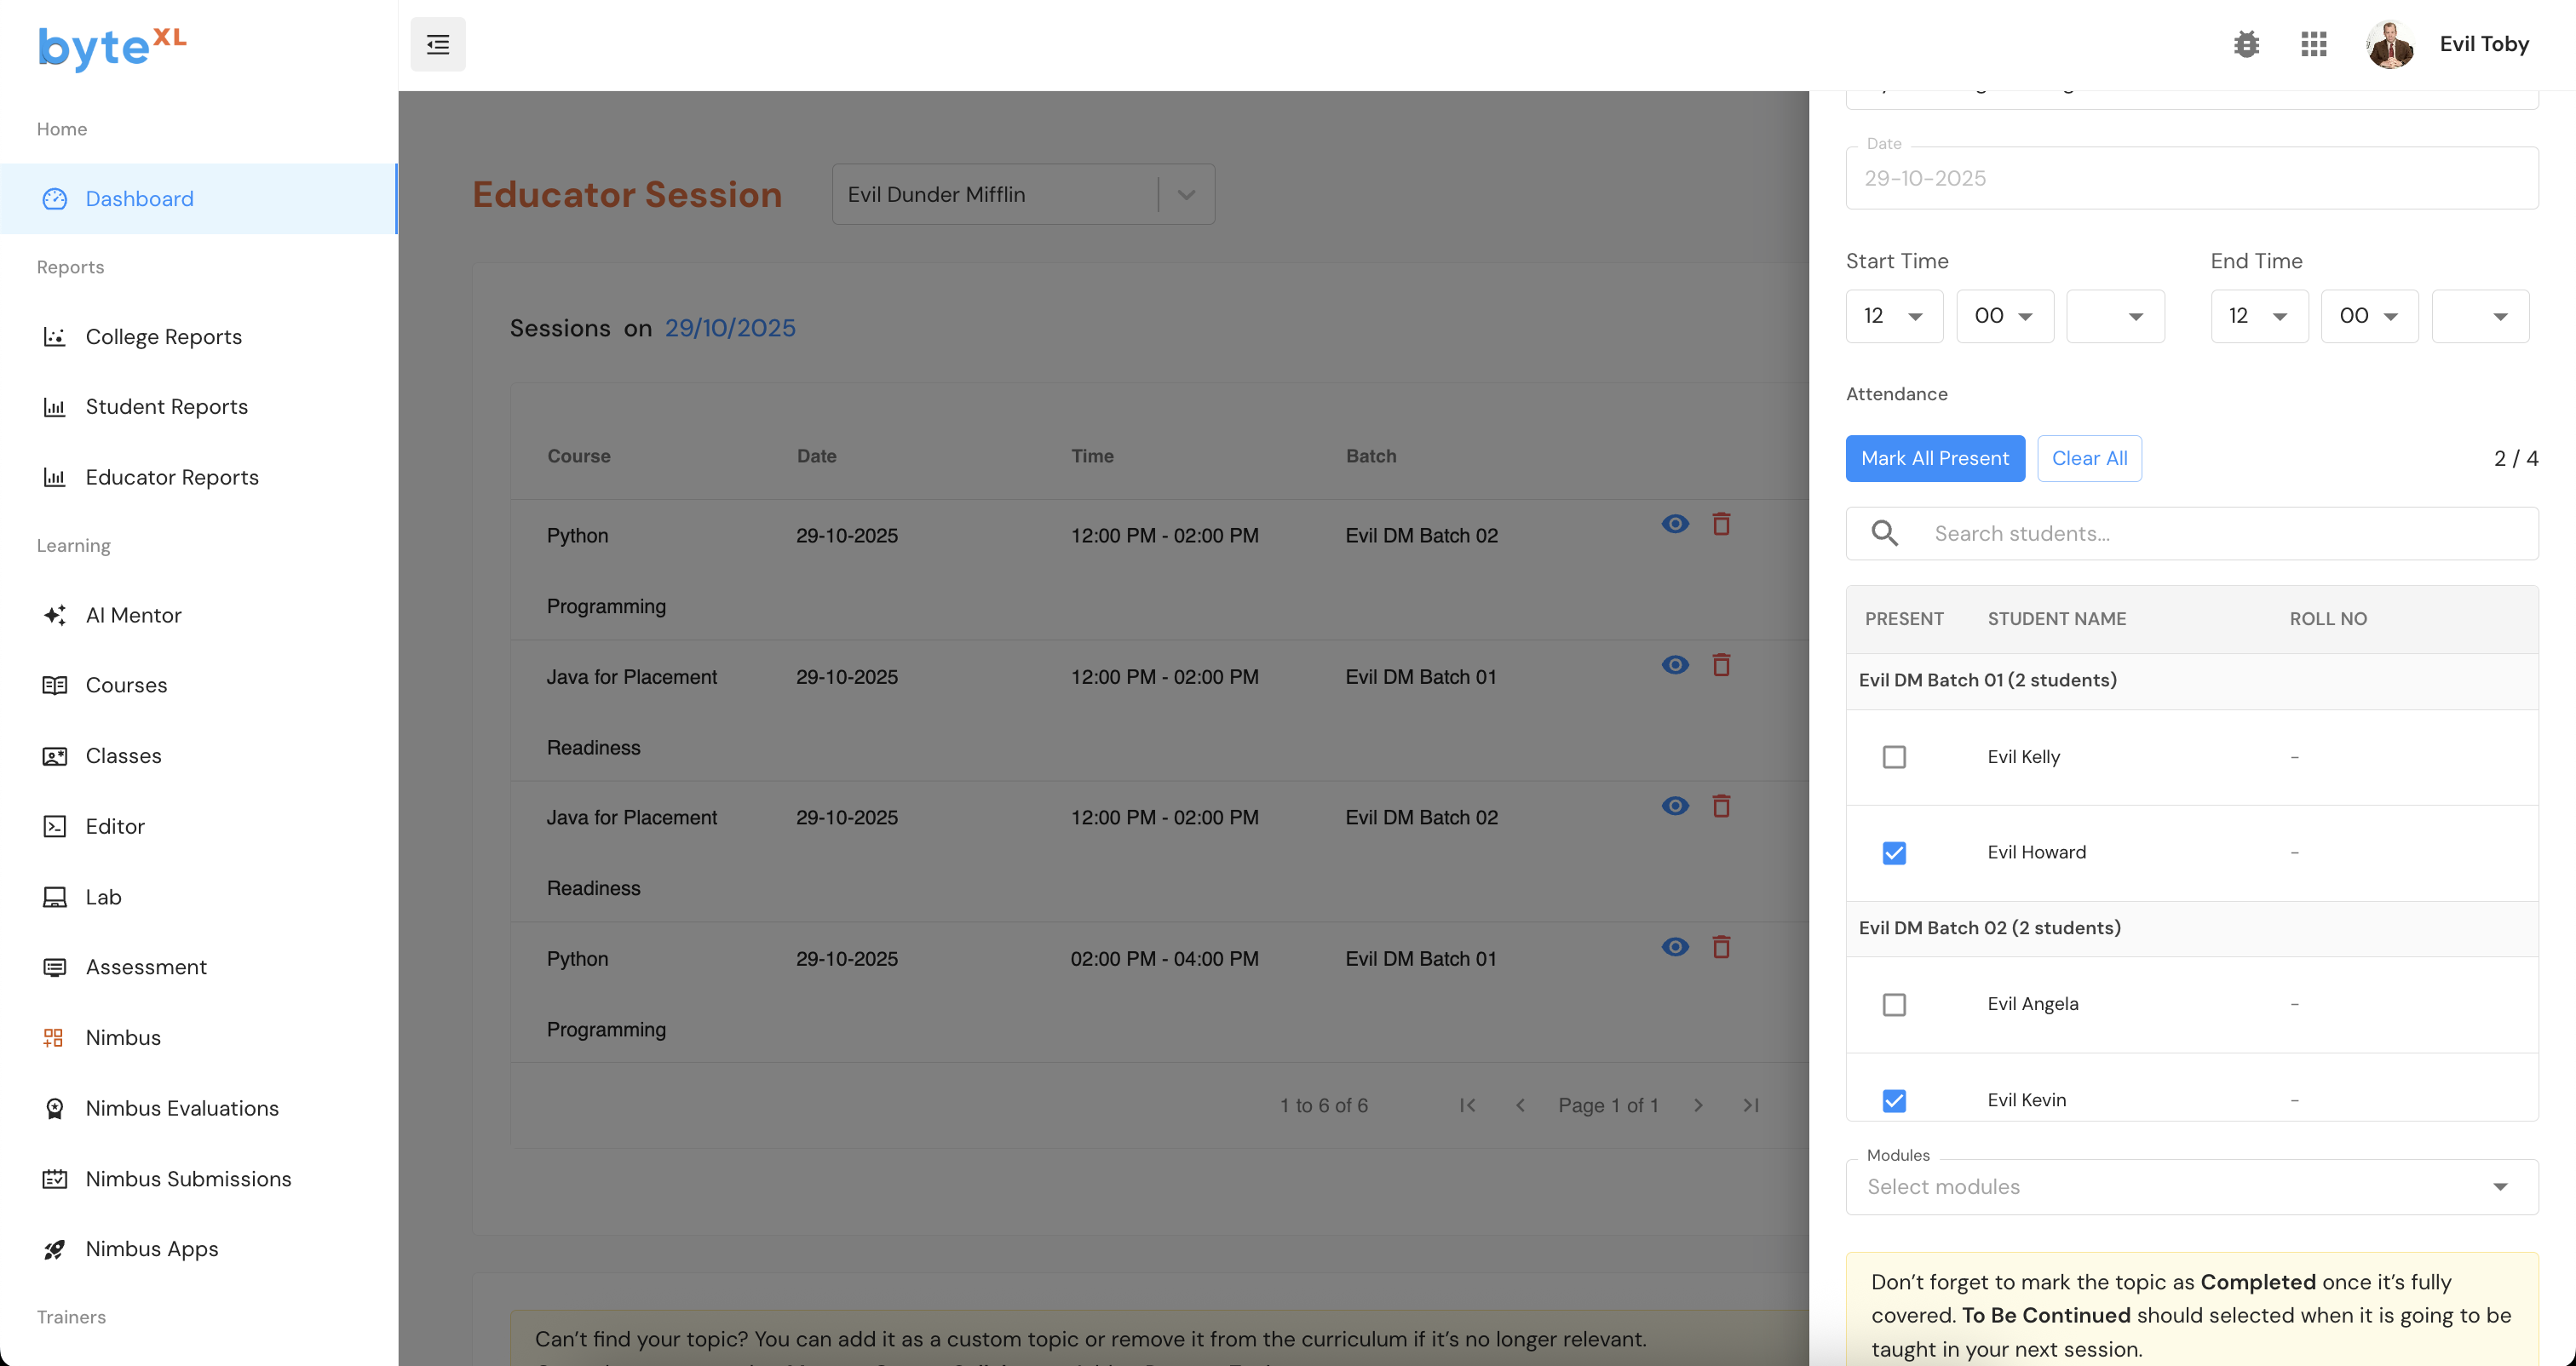2576x1366 pixels.
Task: Uncheck Evil Howard attendance checkbox
Action: coord(1893,853)
